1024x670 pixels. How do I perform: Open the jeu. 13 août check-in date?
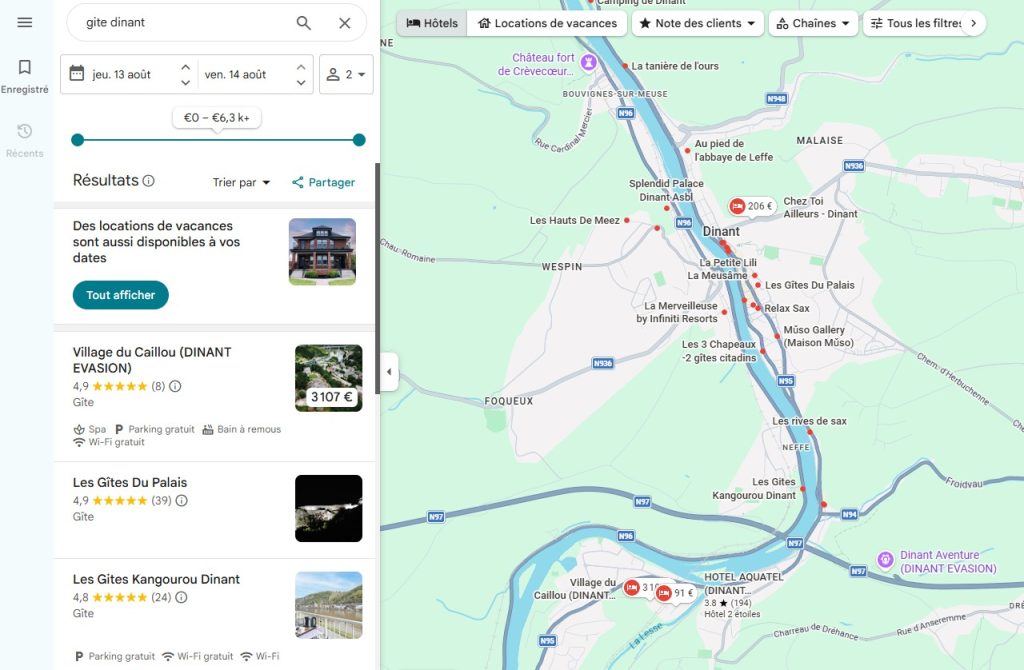point(121,74)
